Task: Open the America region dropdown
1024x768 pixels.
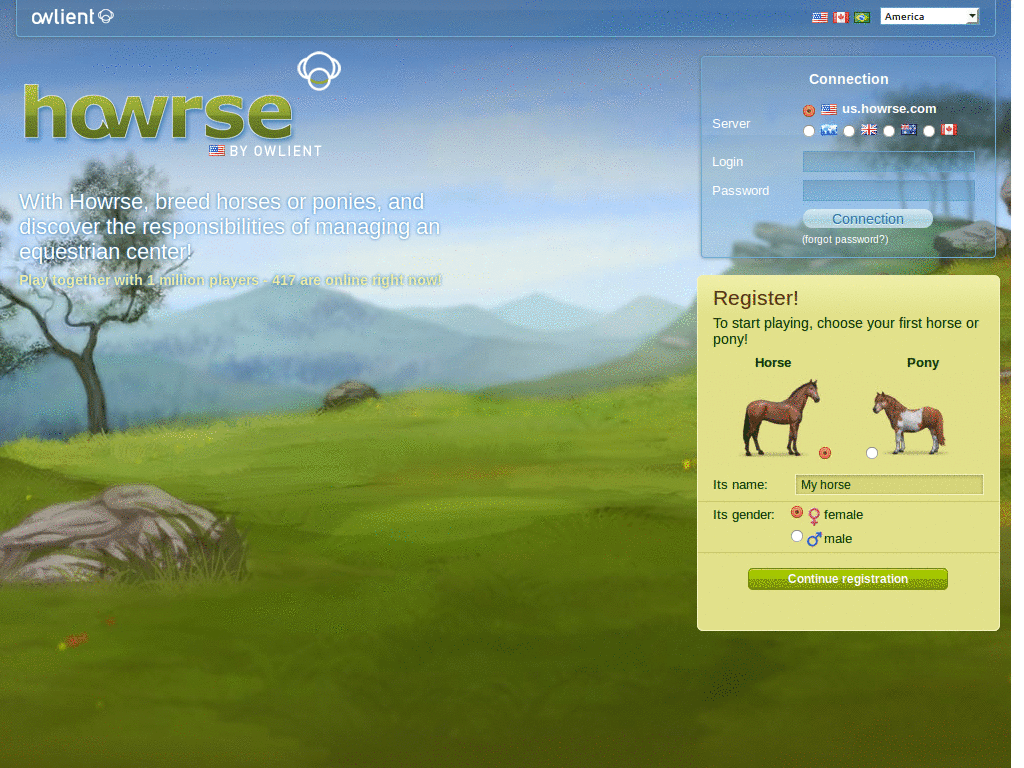Action: pos(929,16)
